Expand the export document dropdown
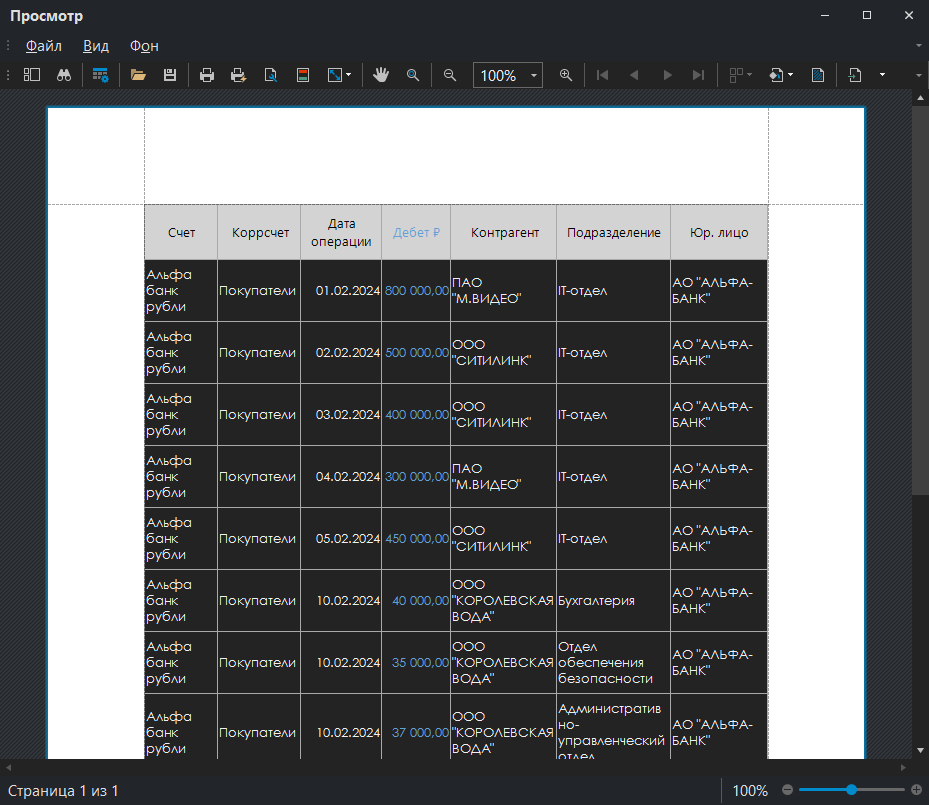Image resolution: width=929 pixels, height=805 pixels. [791, 75]
